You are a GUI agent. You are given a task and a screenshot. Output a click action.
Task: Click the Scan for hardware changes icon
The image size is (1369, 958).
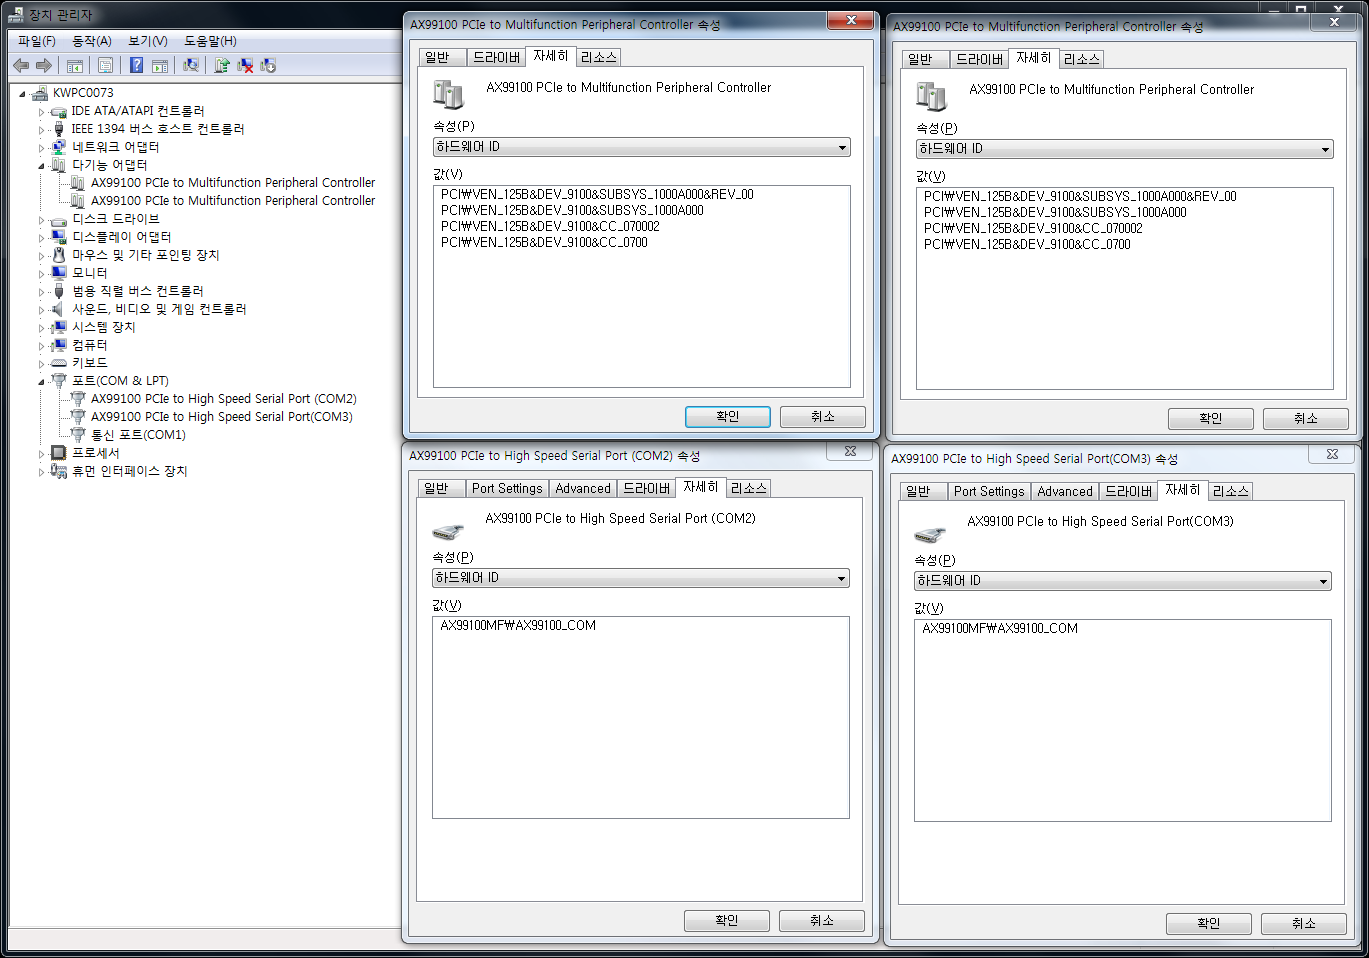pos(191,65)
